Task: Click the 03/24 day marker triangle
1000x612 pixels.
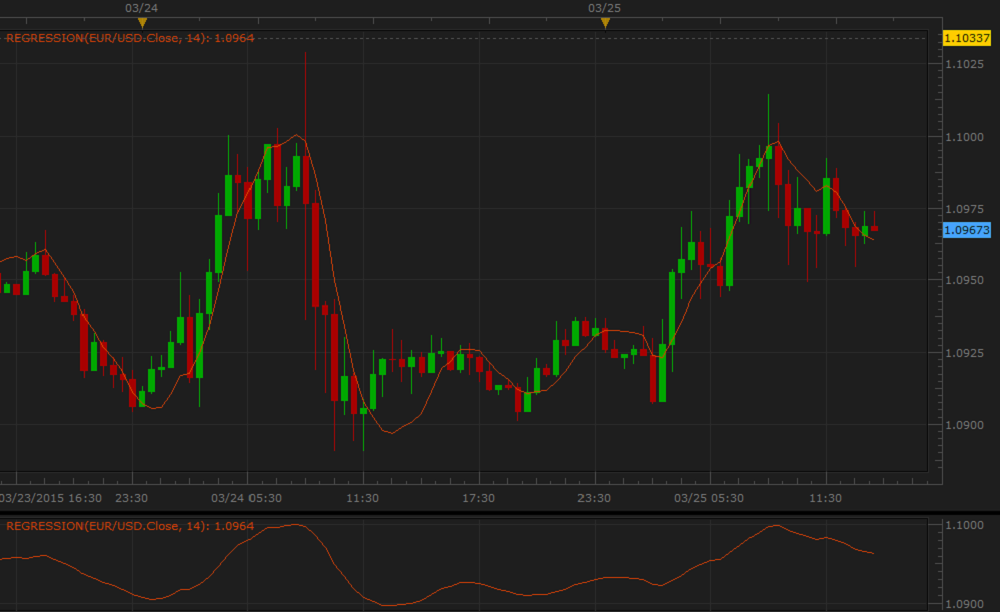Action: coord(142,23)
